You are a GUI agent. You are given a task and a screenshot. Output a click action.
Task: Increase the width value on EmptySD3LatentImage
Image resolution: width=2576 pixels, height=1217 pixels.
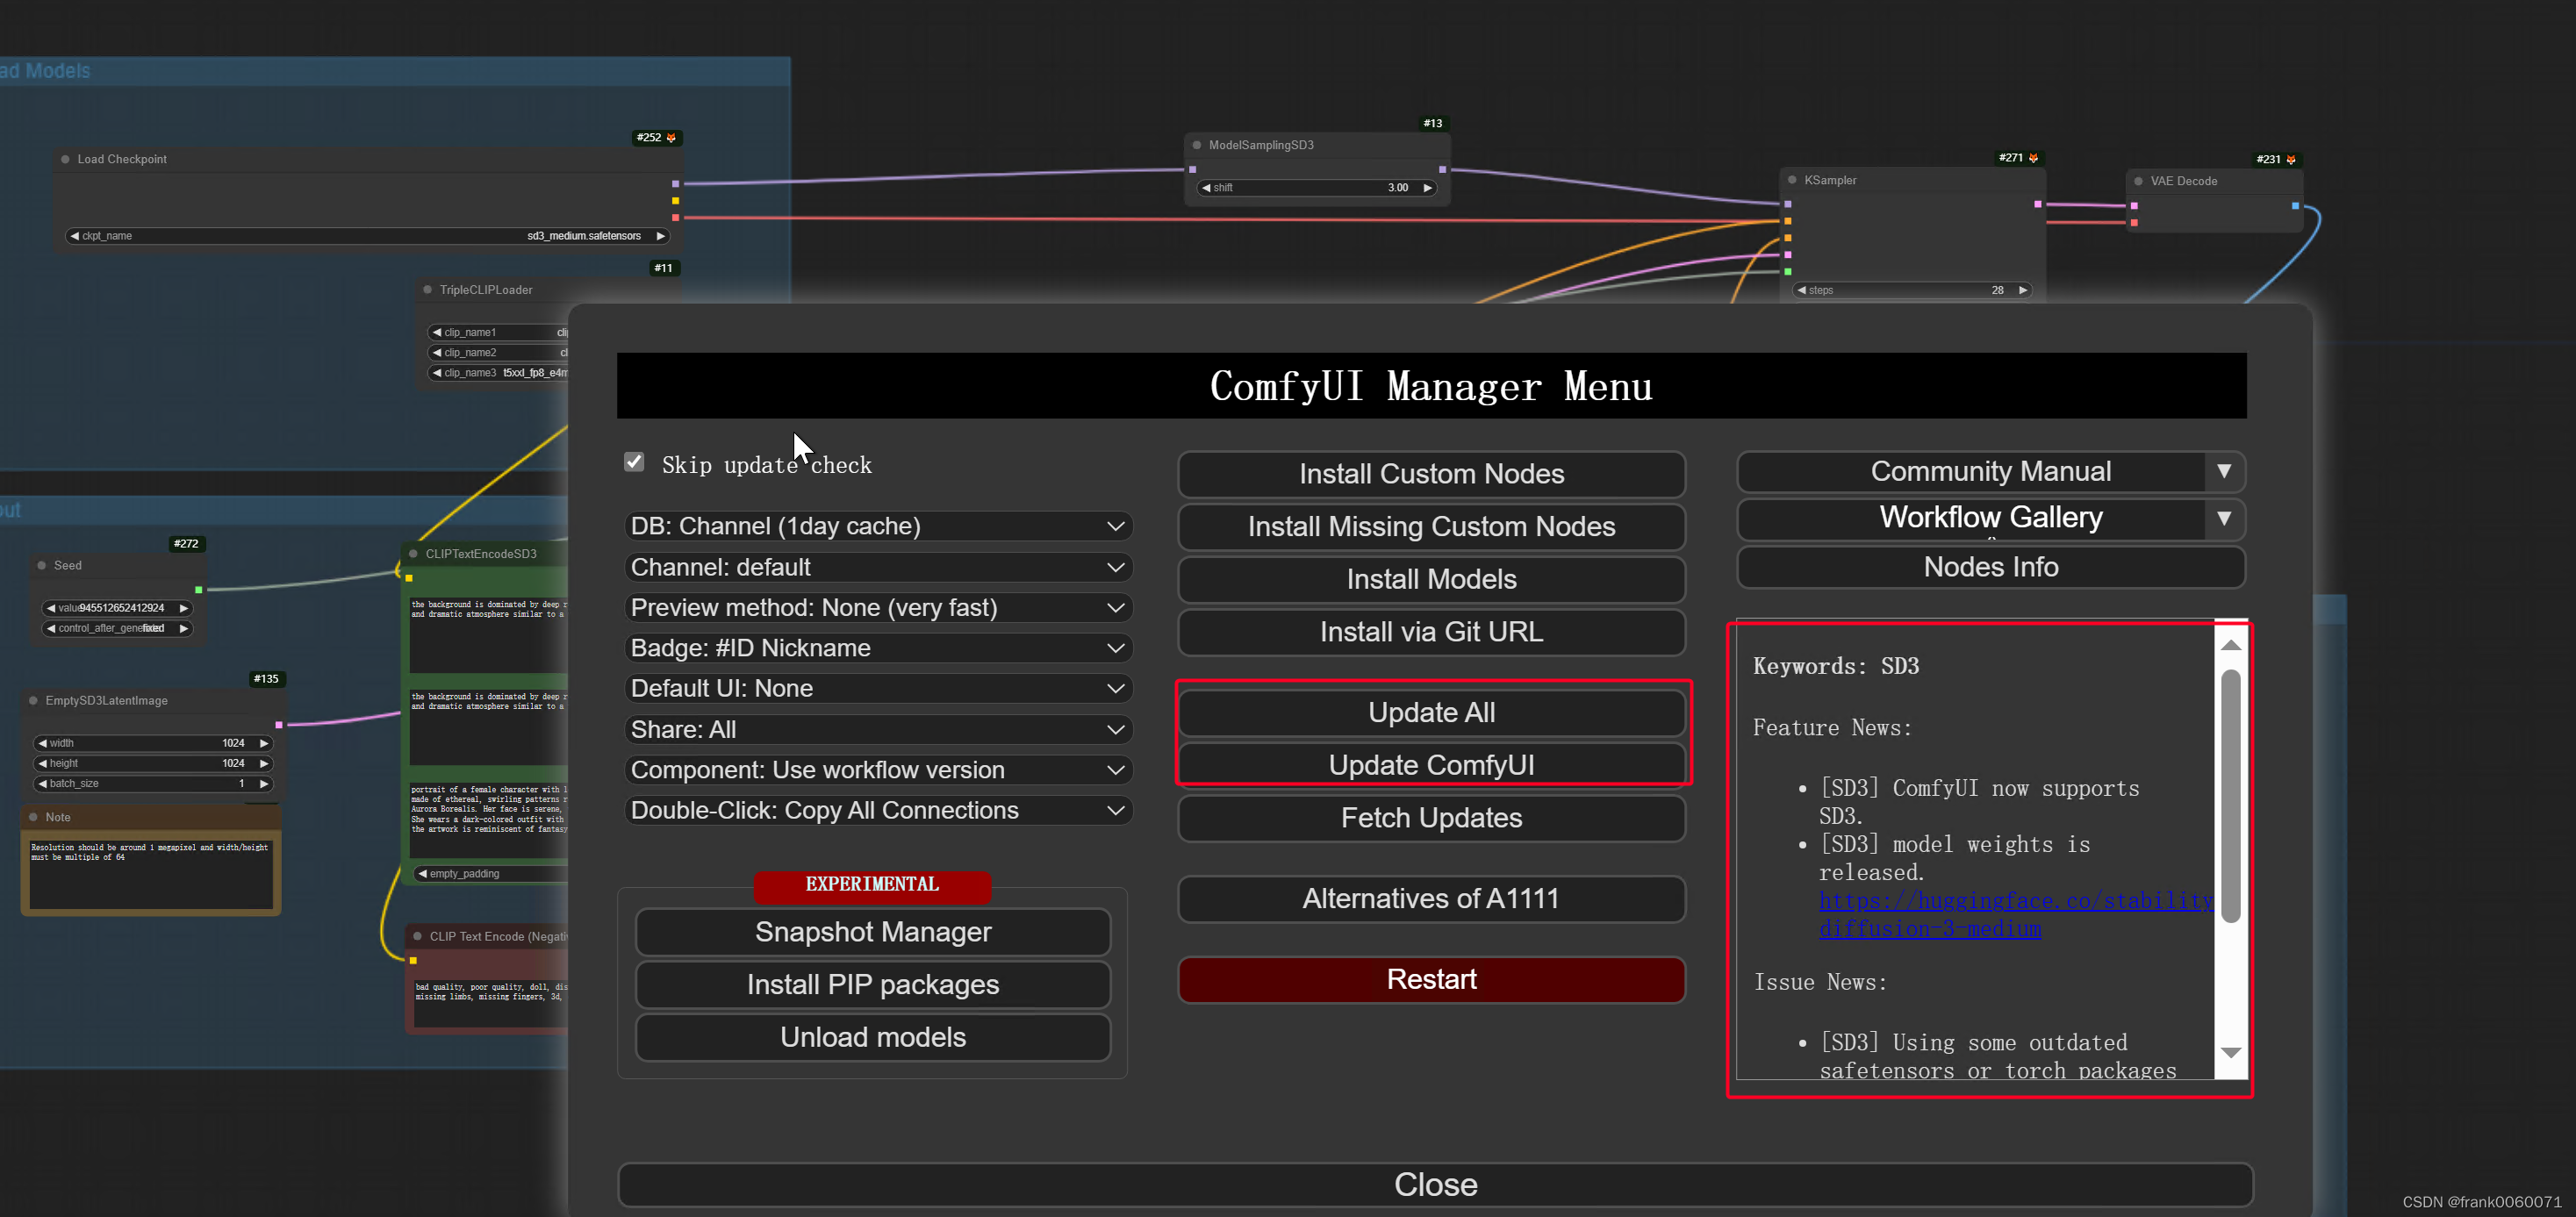pyautogui.click(x=264, y=743)
